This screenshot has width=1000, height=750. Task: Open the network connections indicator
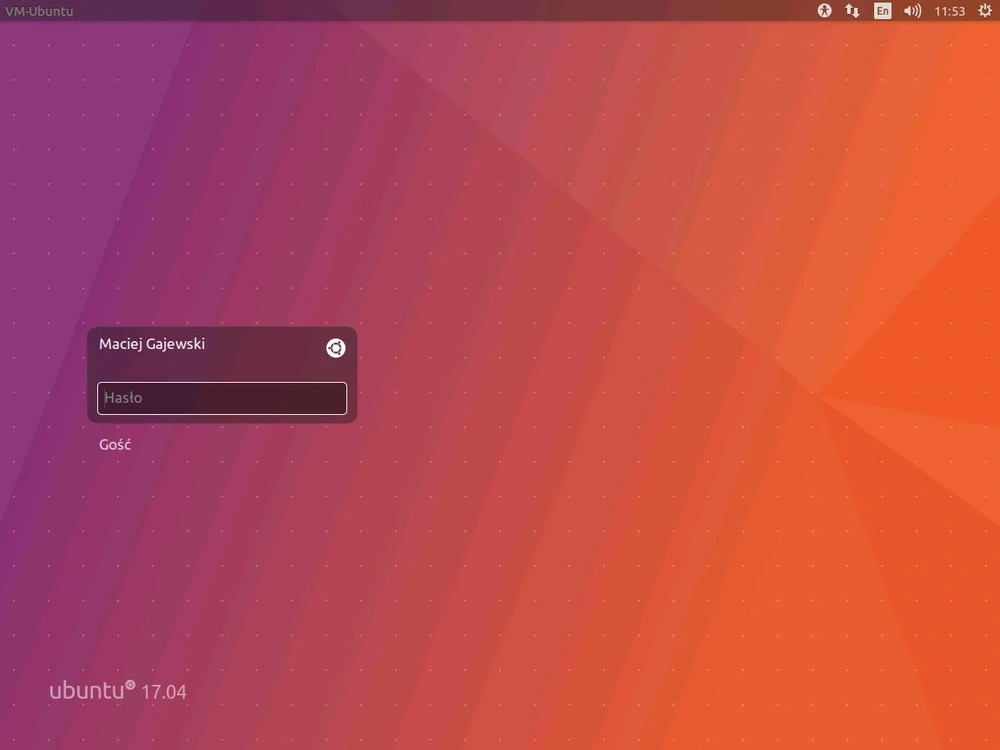pyautogui.click(x=852, y=10)
